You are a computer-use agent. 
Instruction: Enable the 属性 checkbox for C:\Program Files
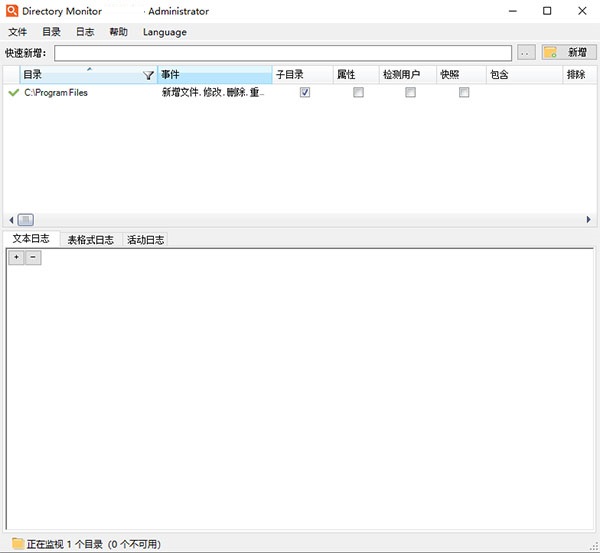pos(358,92)
